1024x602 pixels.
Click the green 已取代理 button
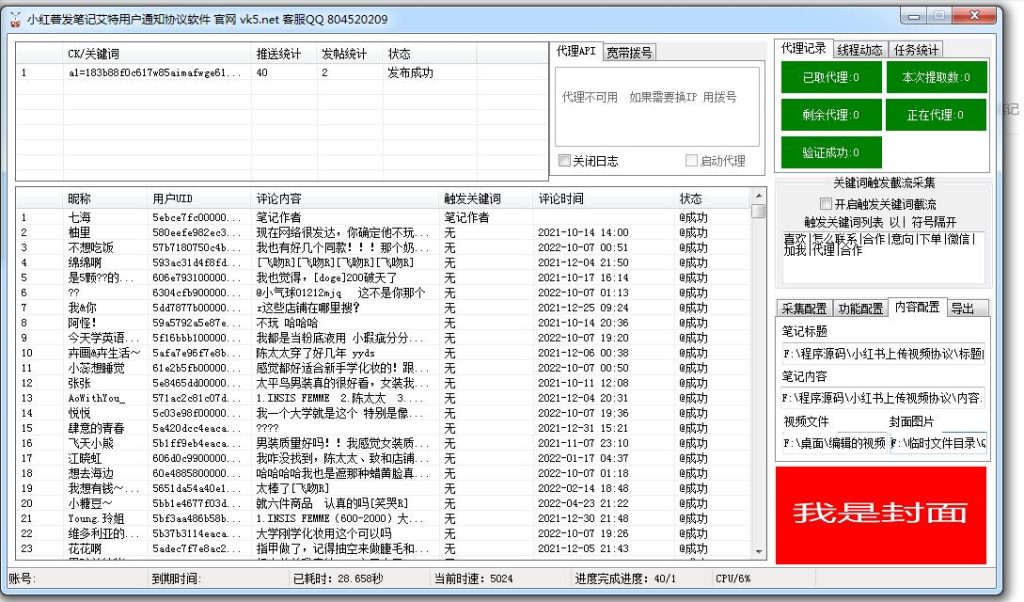(x=828, y=77)
